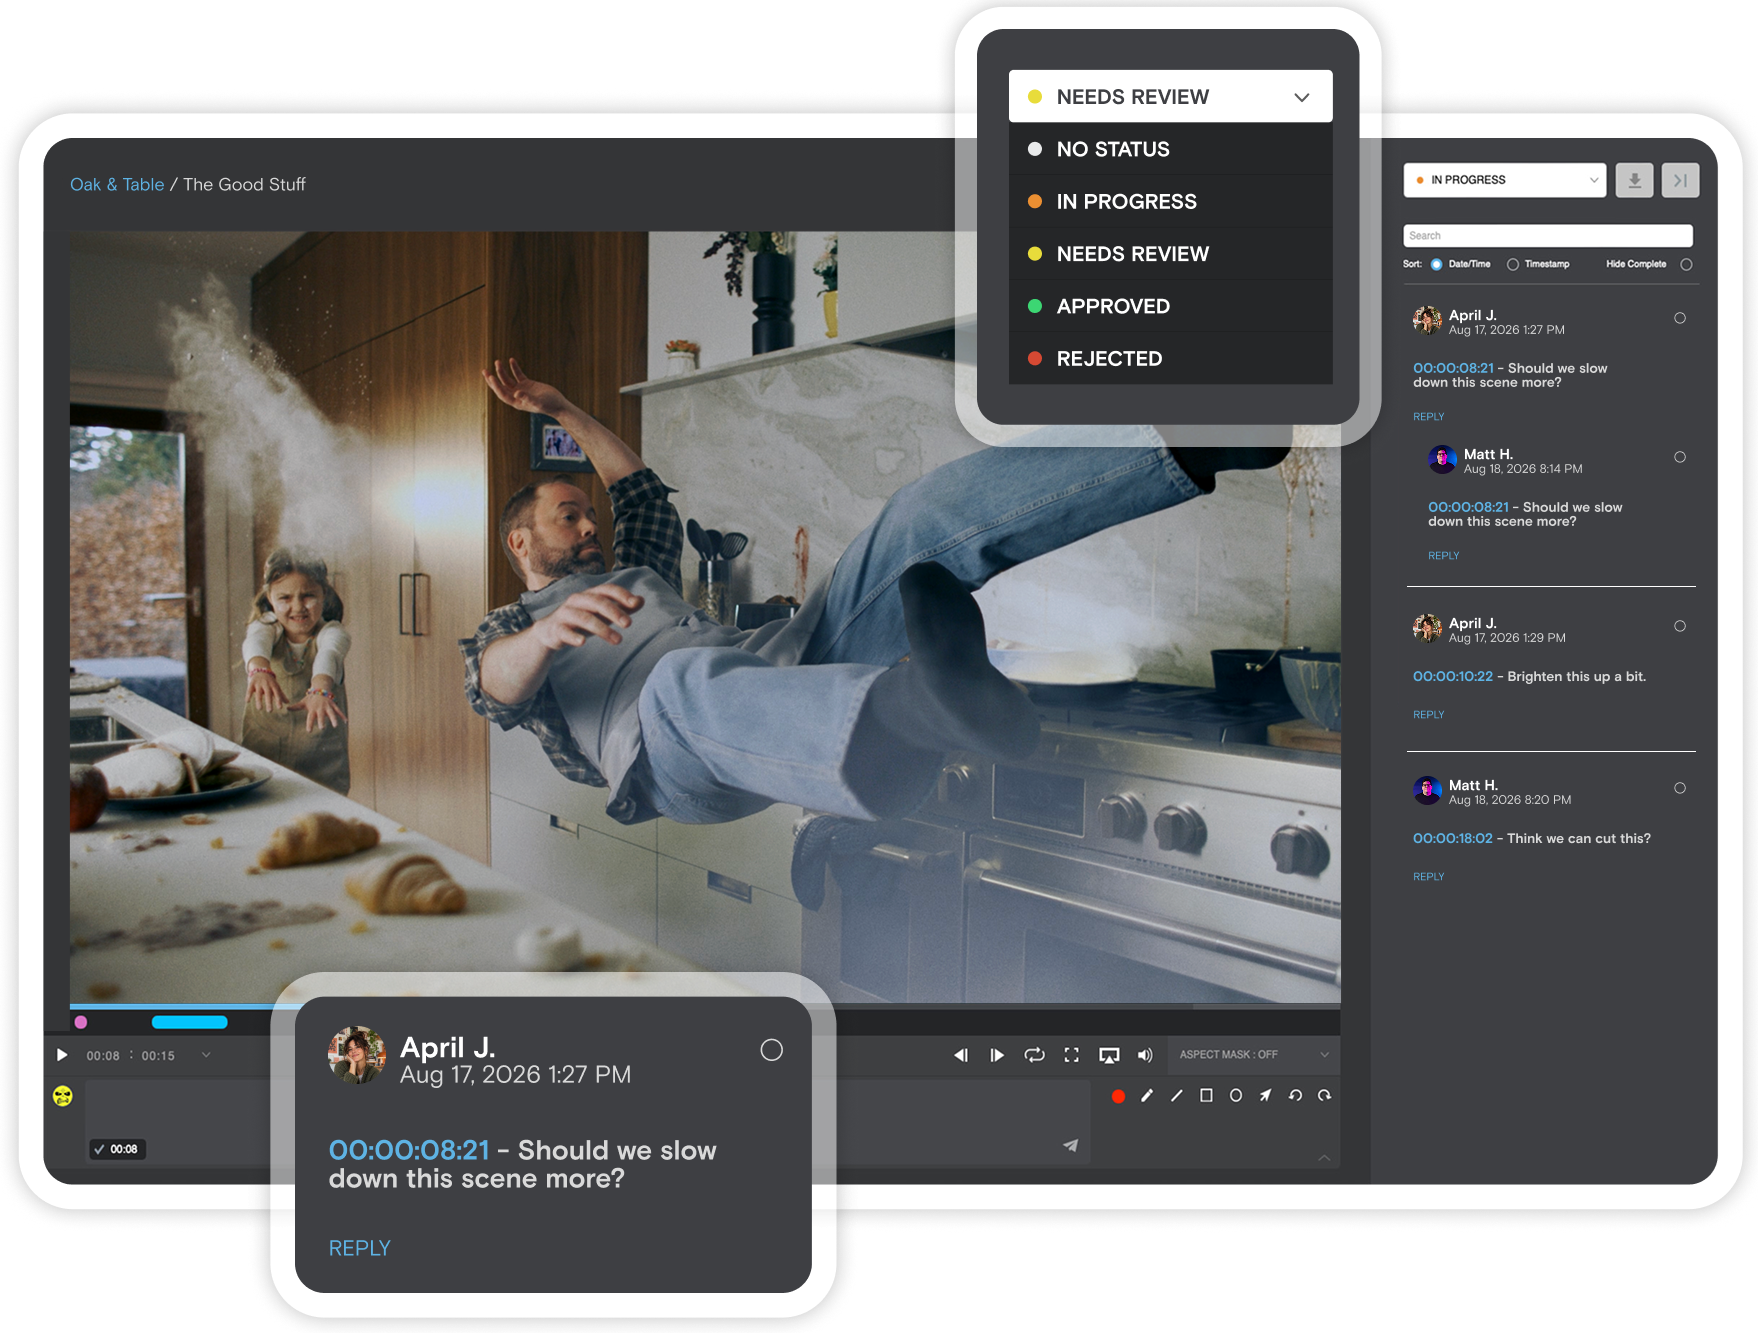Select the freehand pencil draw tool
1758x1333 pixels.
coord(1147,1096)
